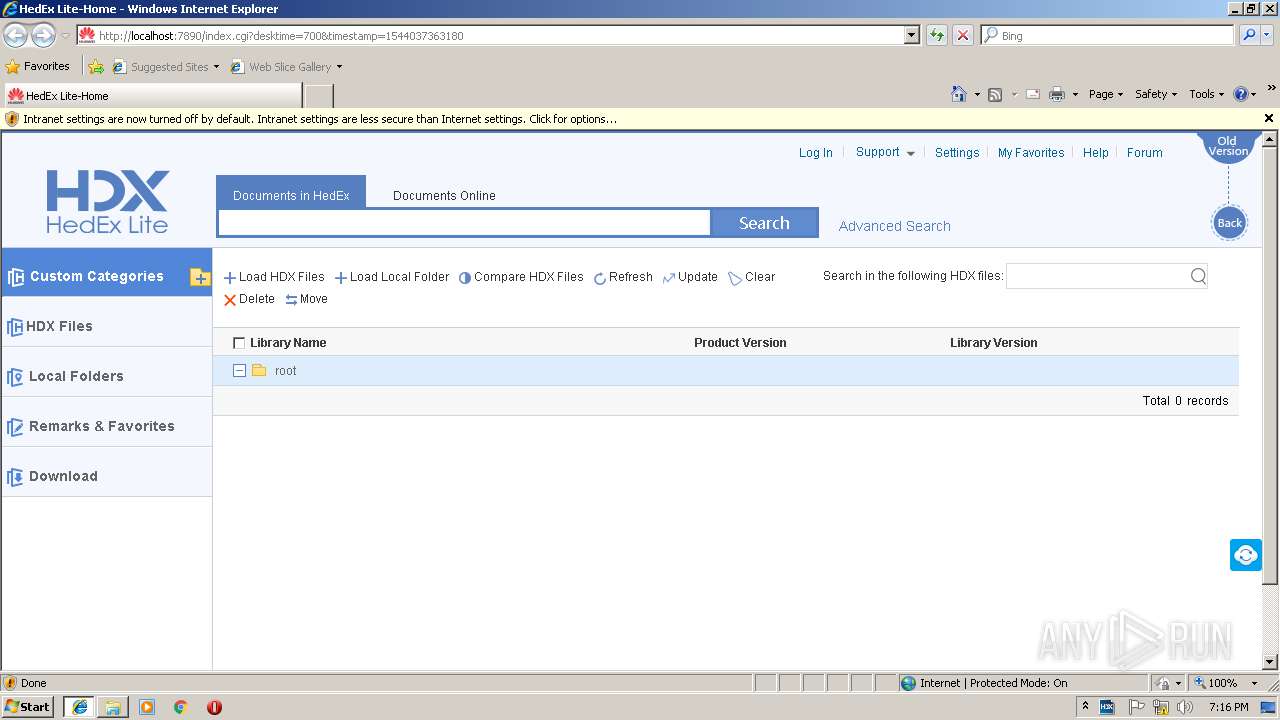Click the Log In link
Image resolution: width=1280 pixels, height=720 pixels.
pyautogui.click(x=815, y=153)
